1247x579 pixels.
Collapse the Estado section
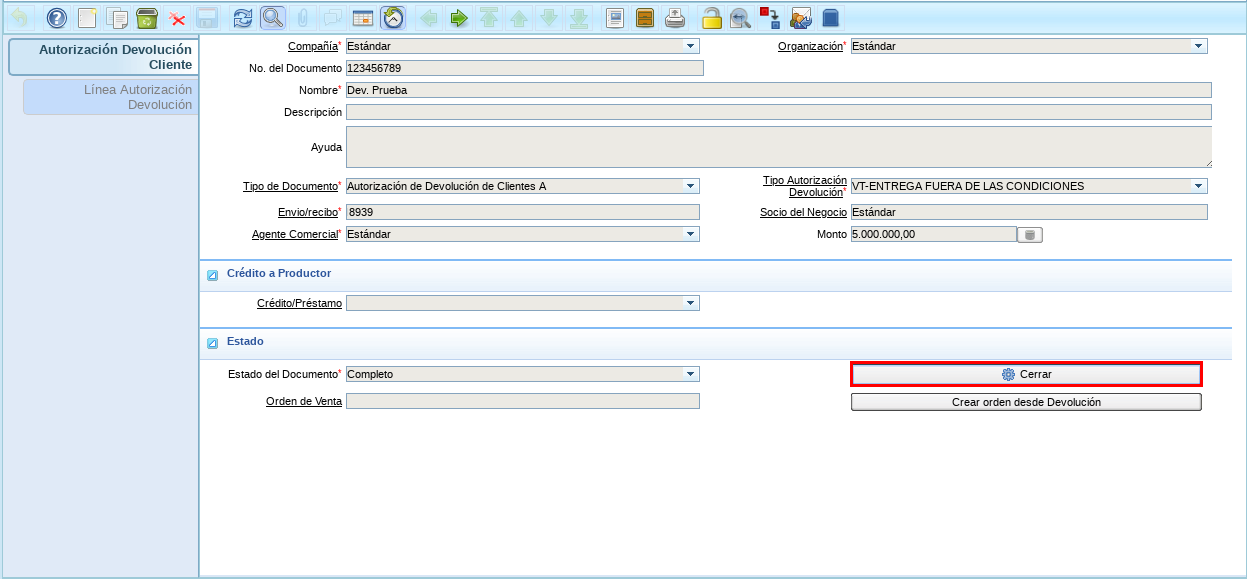[x=212, y=343]
